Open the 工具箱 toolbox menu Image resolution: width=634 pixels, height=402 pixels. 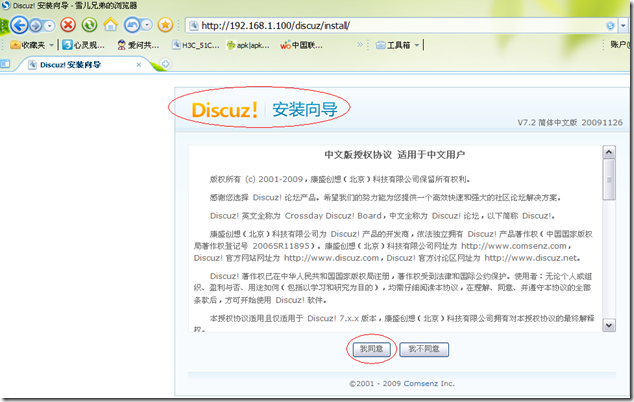coord(393,45)
